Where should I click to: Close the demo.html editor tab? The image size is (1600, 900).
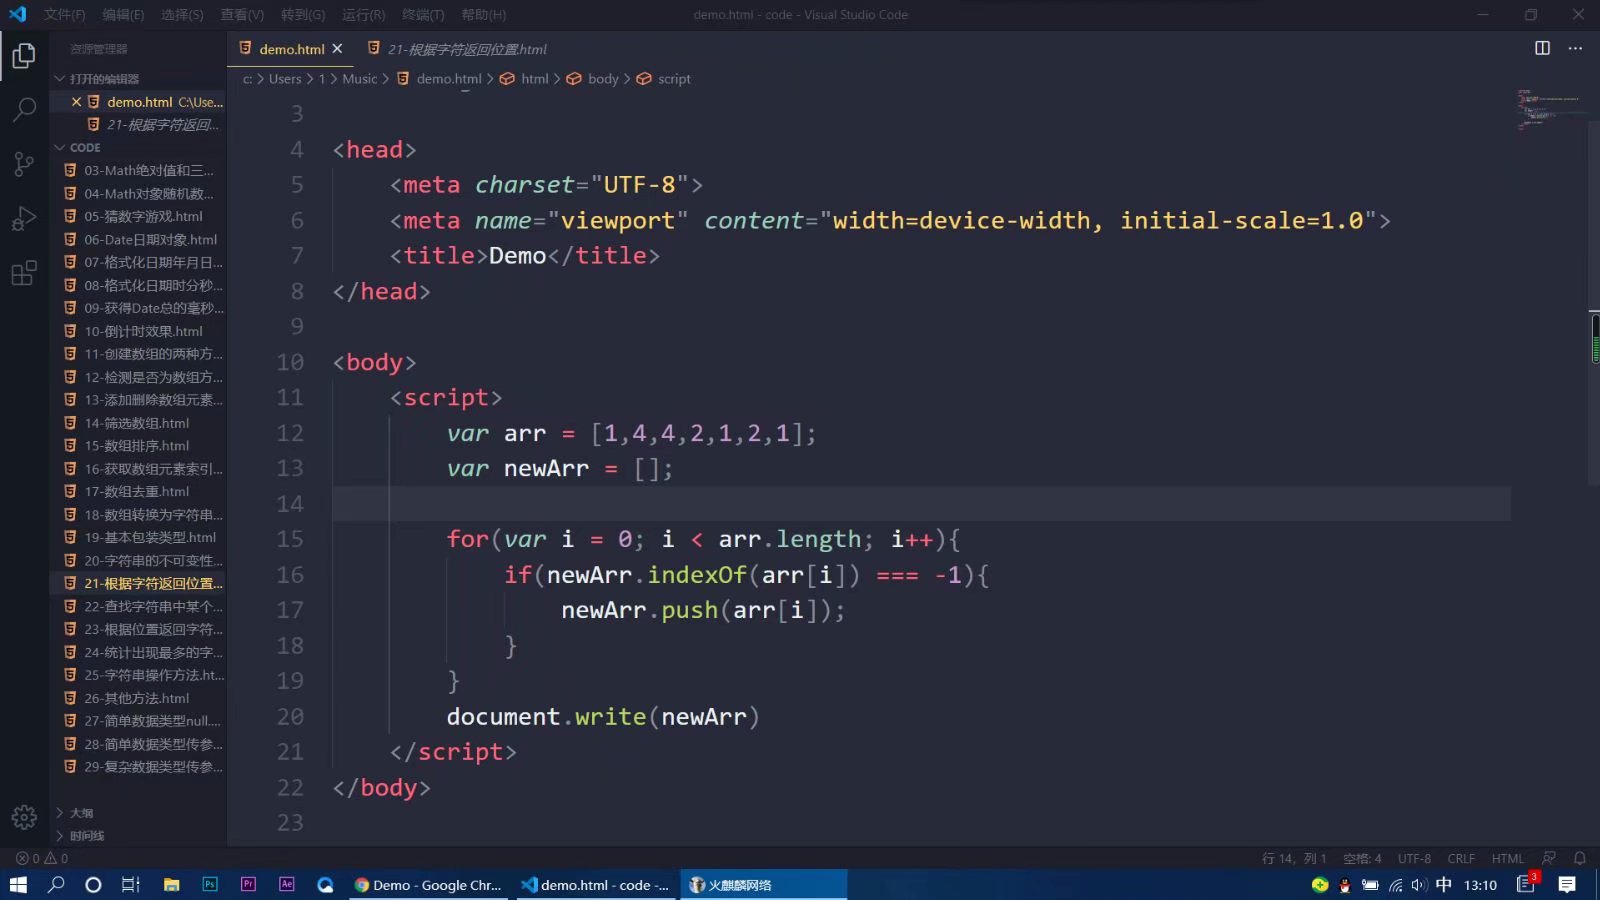coord(337,48)
